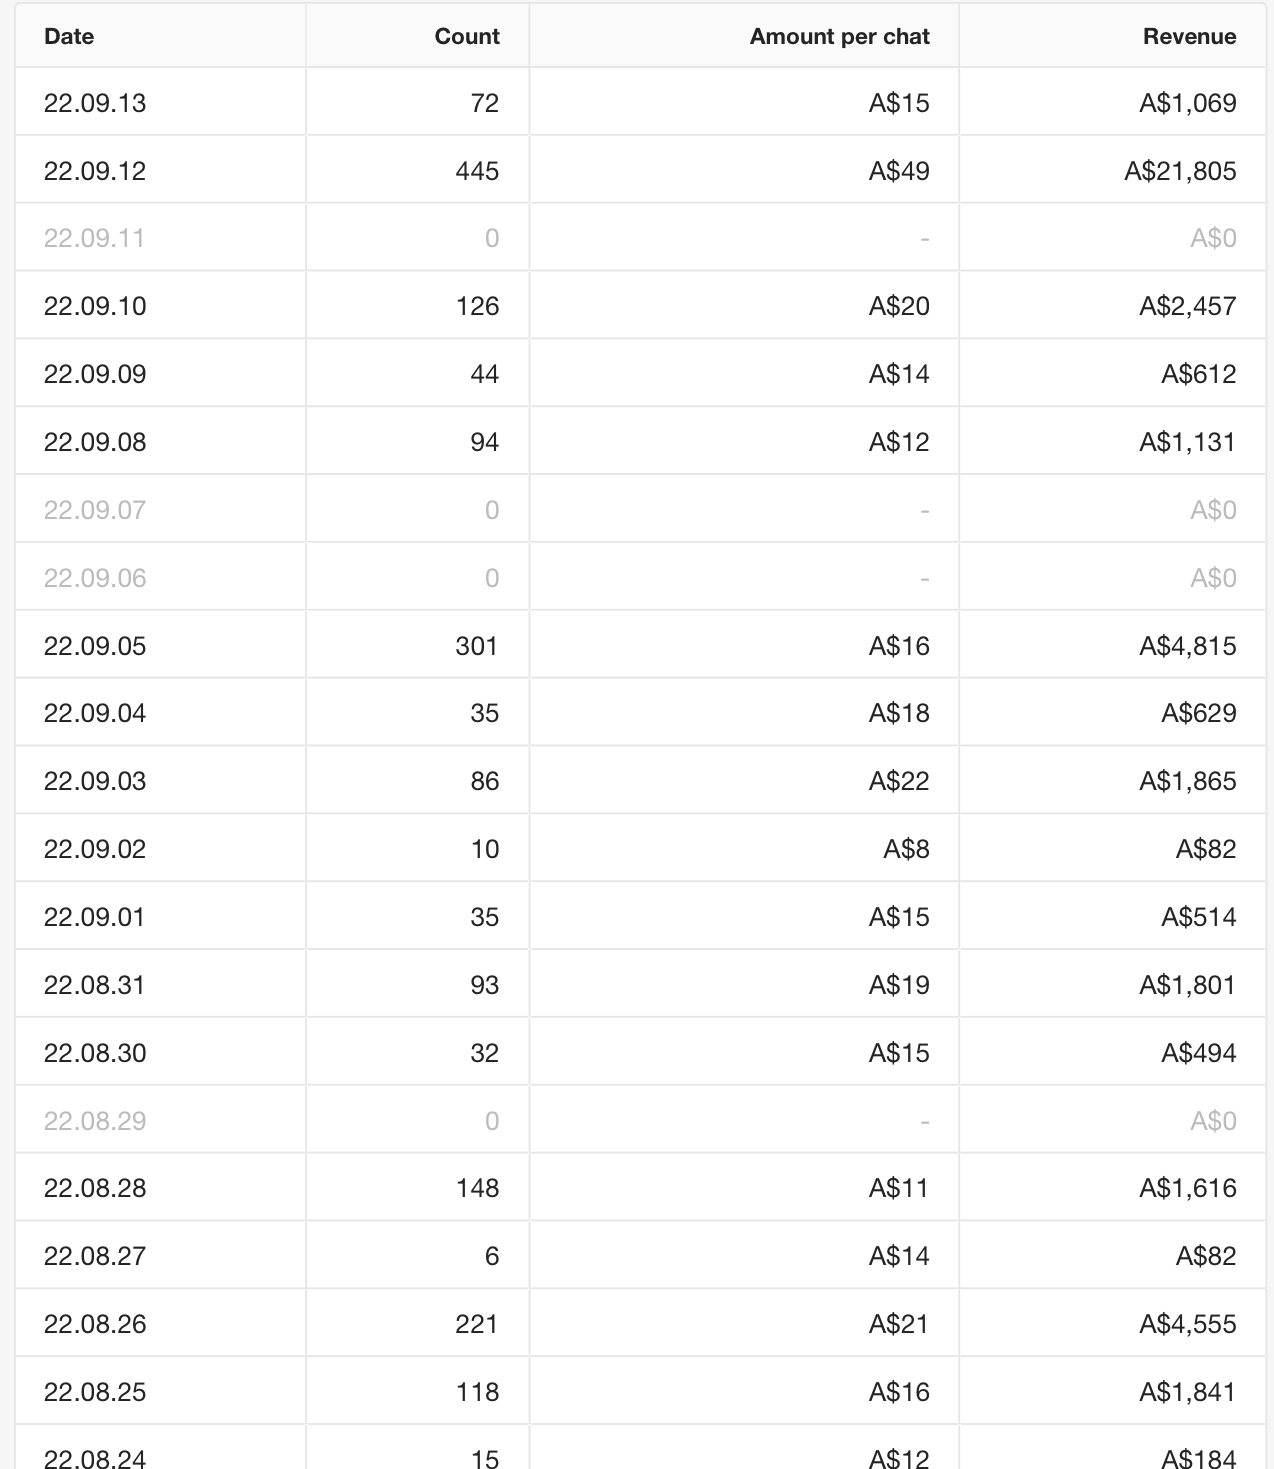The width and height of the screenshot is (1274, 1469).
Task: Select the 22.09.02 date cell
Action: (95, 849)
